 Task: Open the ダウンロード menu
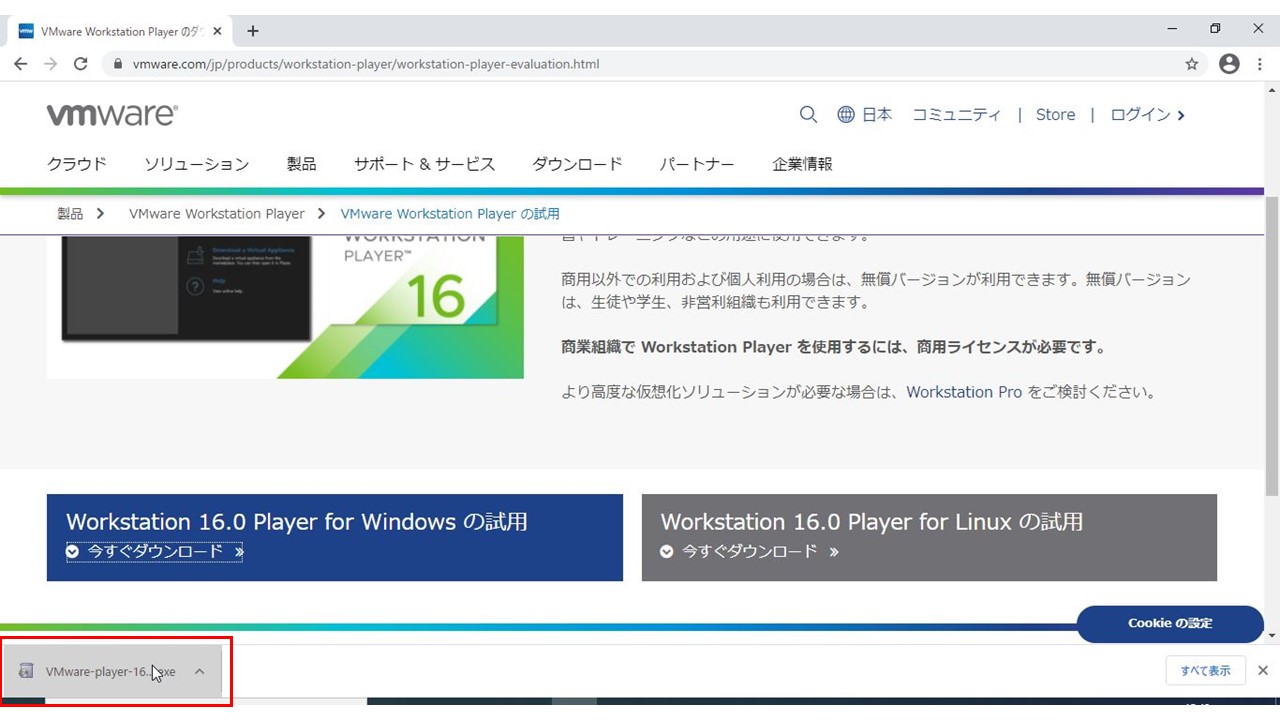pos(577,164)
